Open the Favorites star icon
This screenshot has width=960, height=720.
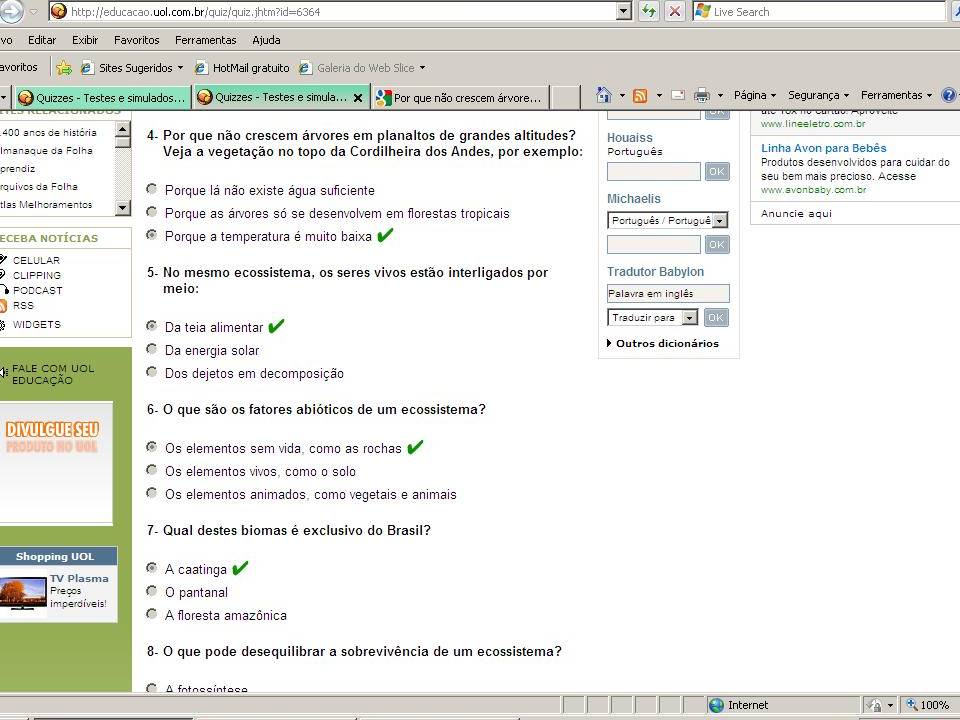tap(63, 67)
